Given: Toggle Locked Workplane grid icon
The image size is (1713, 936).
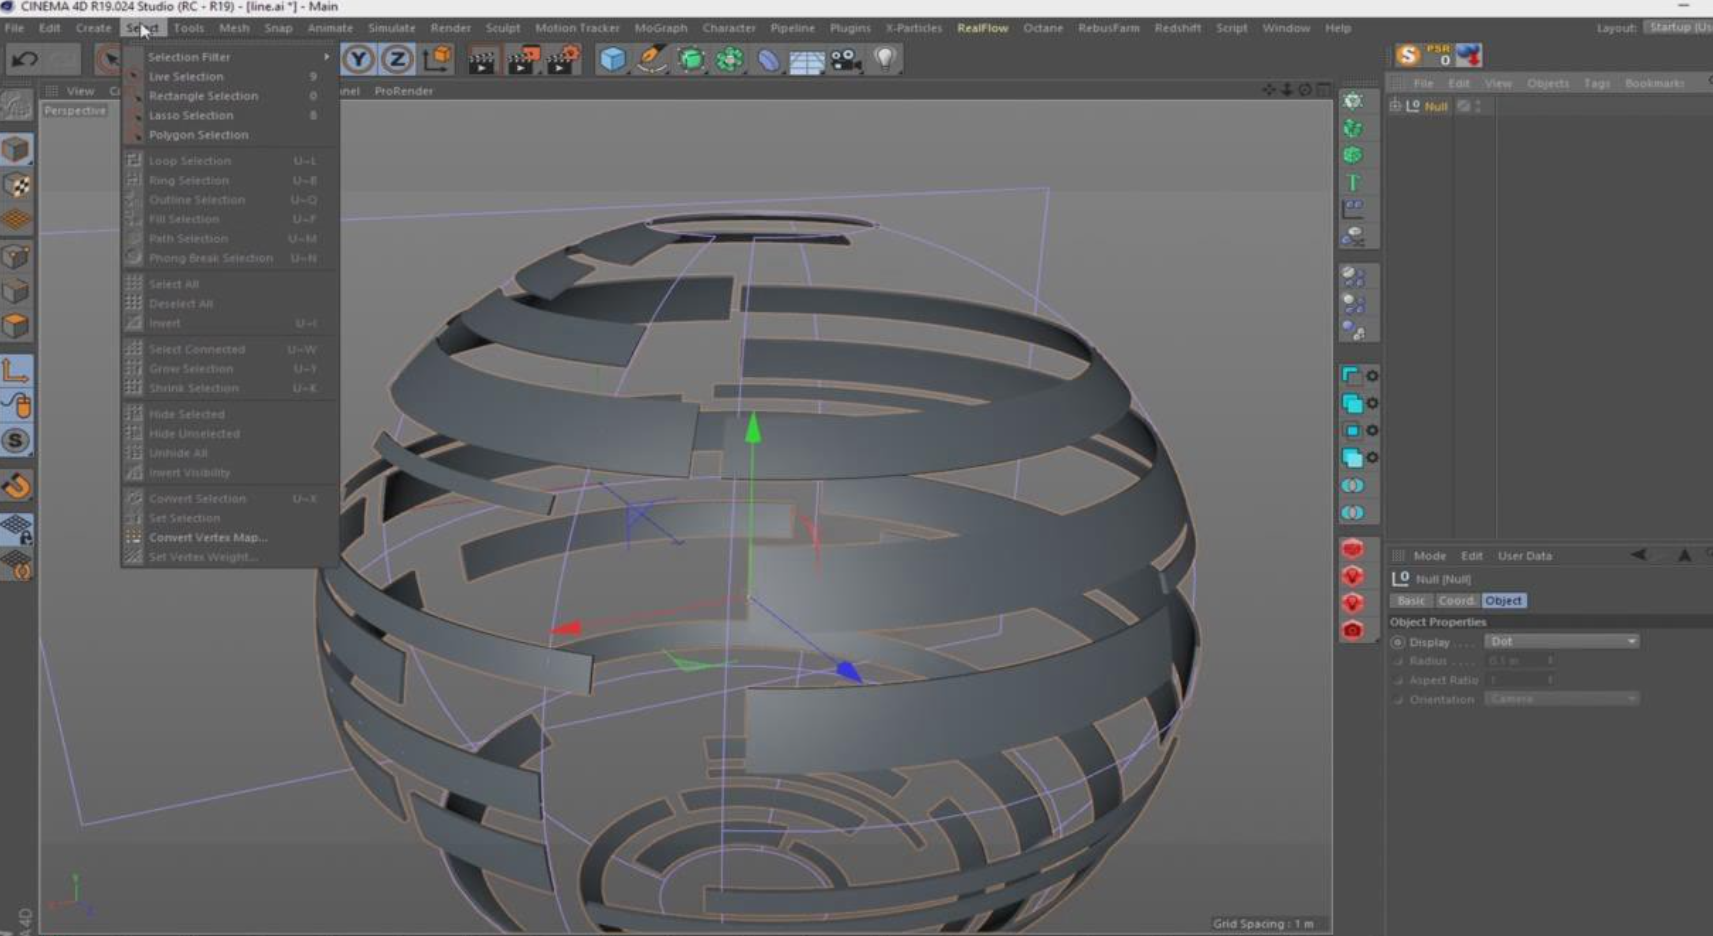Looking at the screenshot, I should point(16,529).
